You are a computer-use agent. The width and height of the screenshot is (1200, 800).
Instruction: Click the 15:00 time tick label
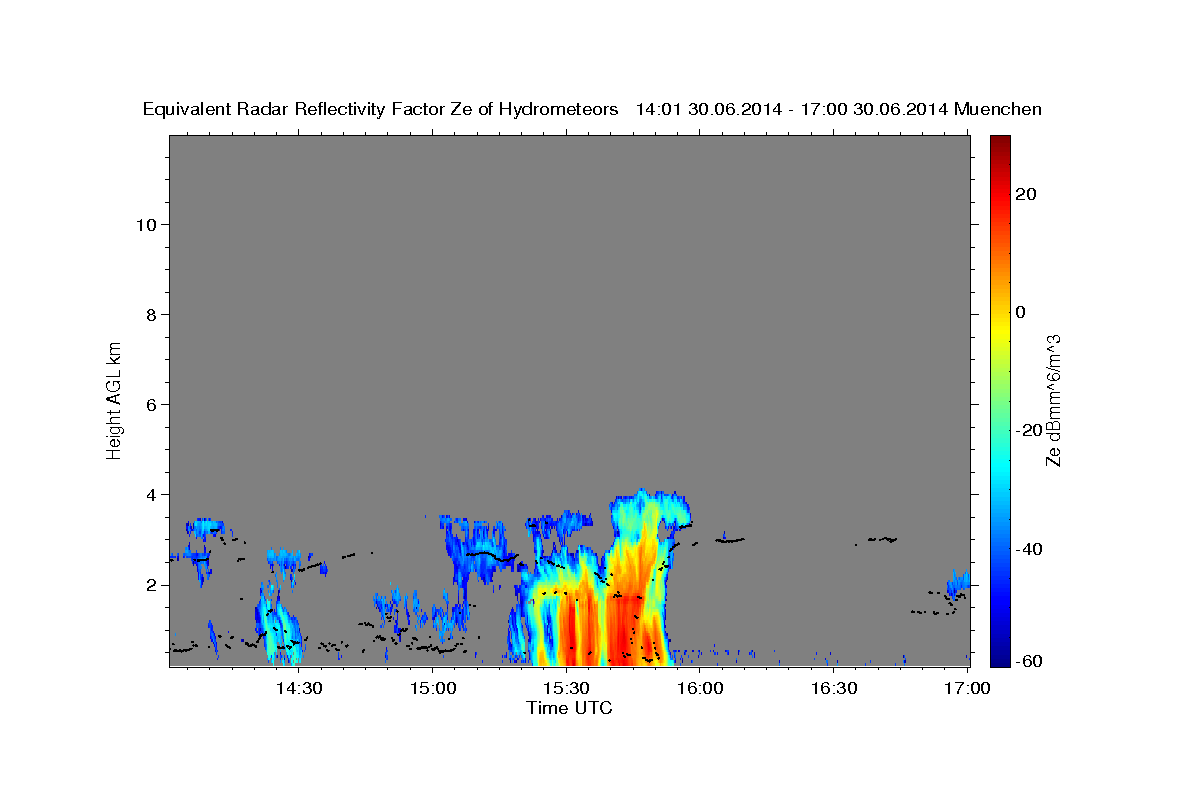(x=433, y=688)
